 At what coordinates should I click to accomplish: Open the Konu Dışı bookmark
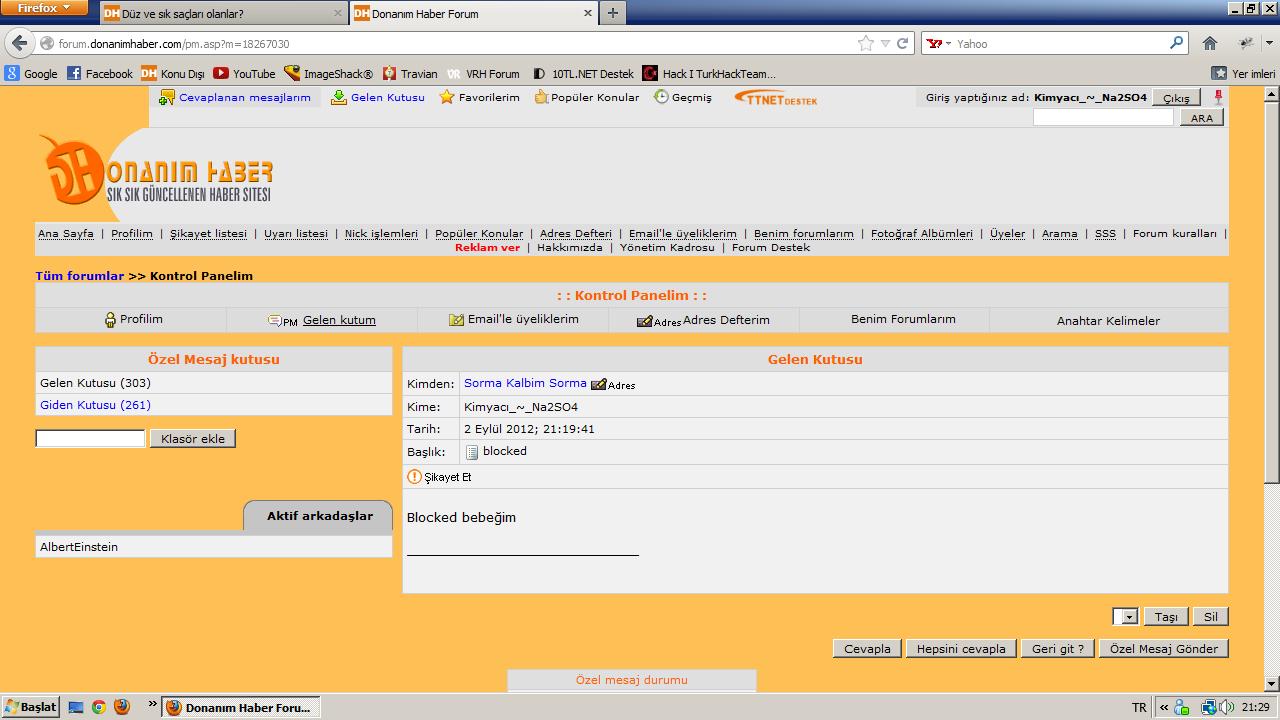172,73
